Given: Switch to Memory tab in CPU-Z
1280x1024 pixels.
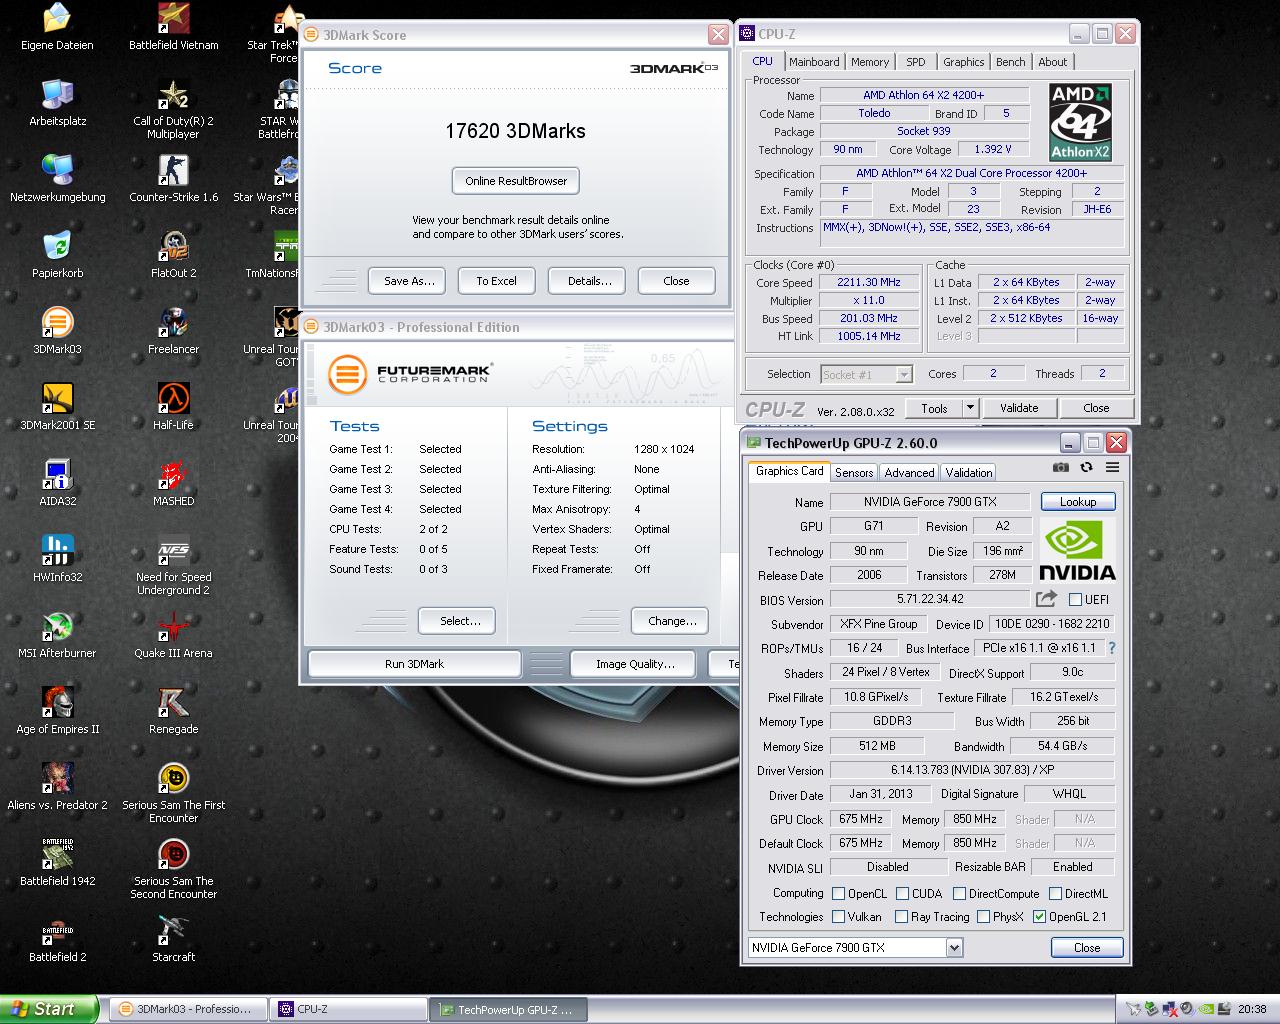Looking at the screenshot, I should [870, 62].
